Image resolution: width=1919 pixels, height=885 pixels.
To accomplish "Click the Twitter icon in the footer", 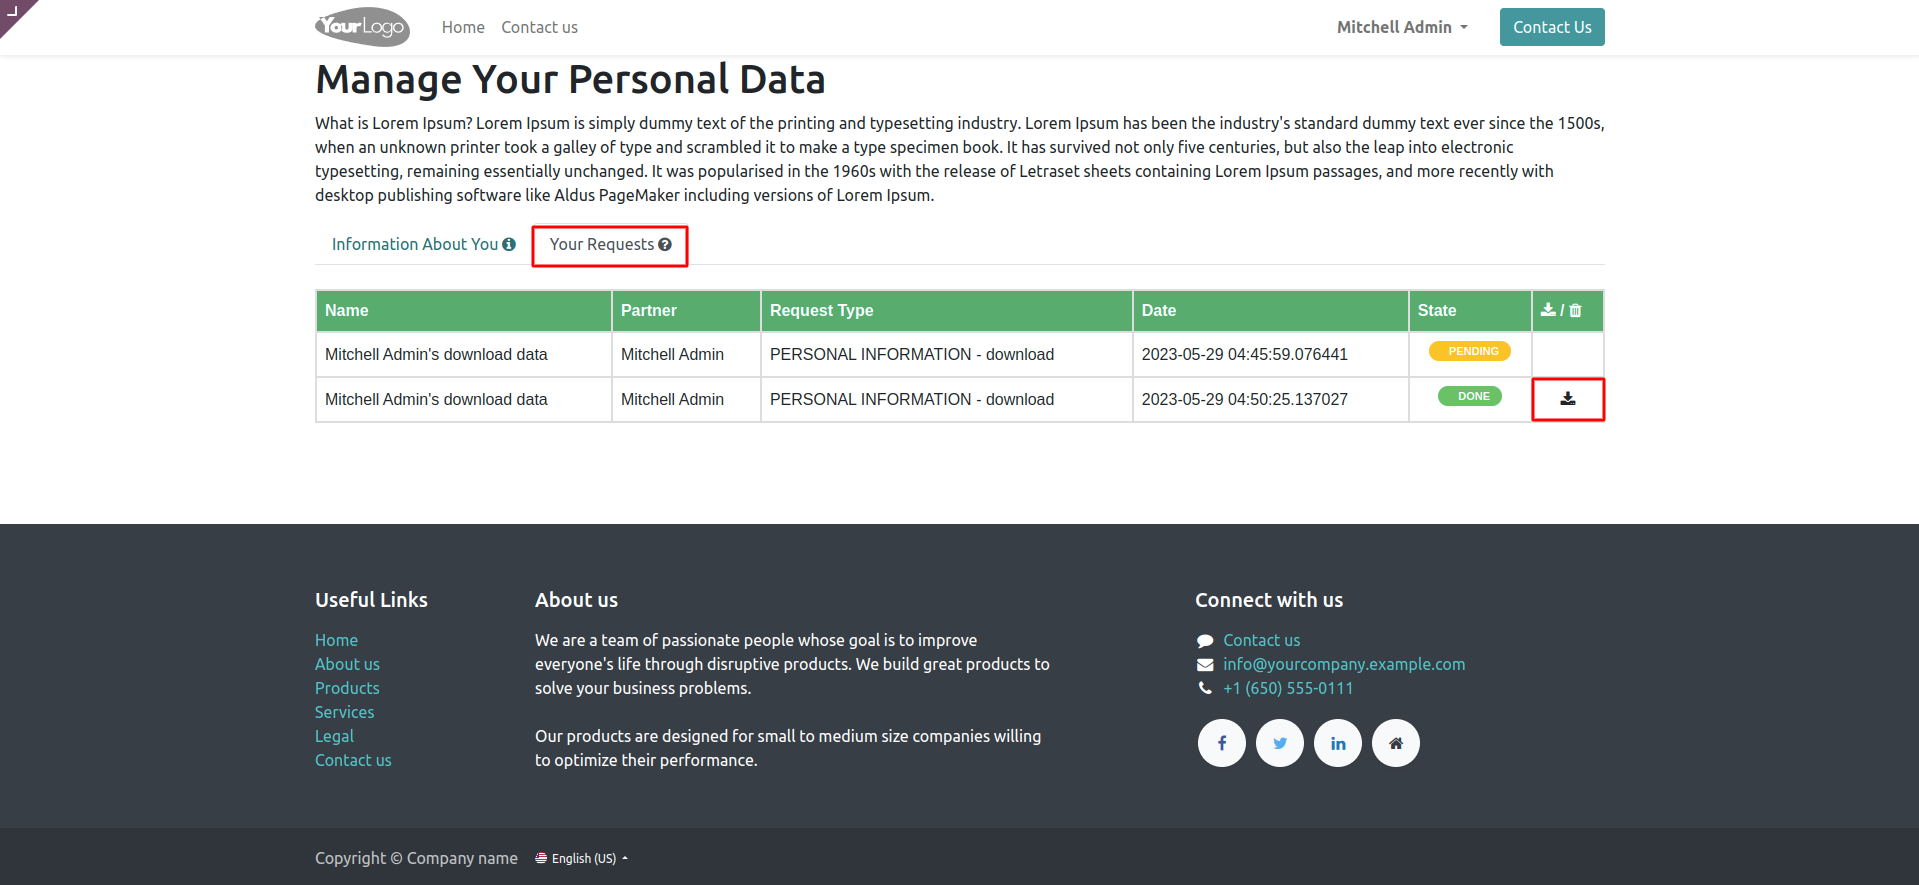I will (1279, 743).
